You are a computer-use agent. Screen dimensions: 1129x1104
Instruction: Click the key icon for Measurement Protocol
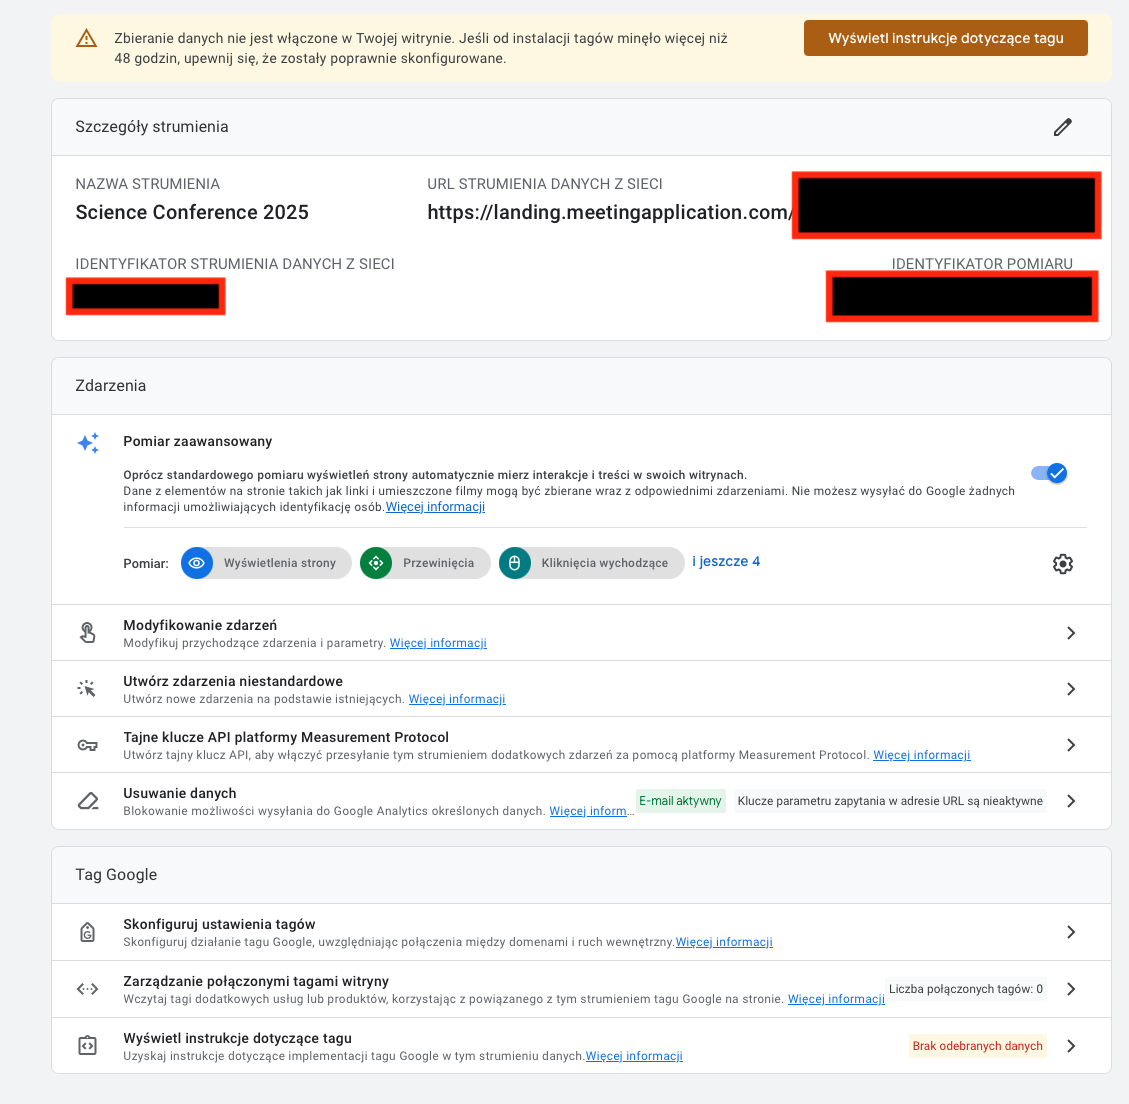[x=88, y=745]
